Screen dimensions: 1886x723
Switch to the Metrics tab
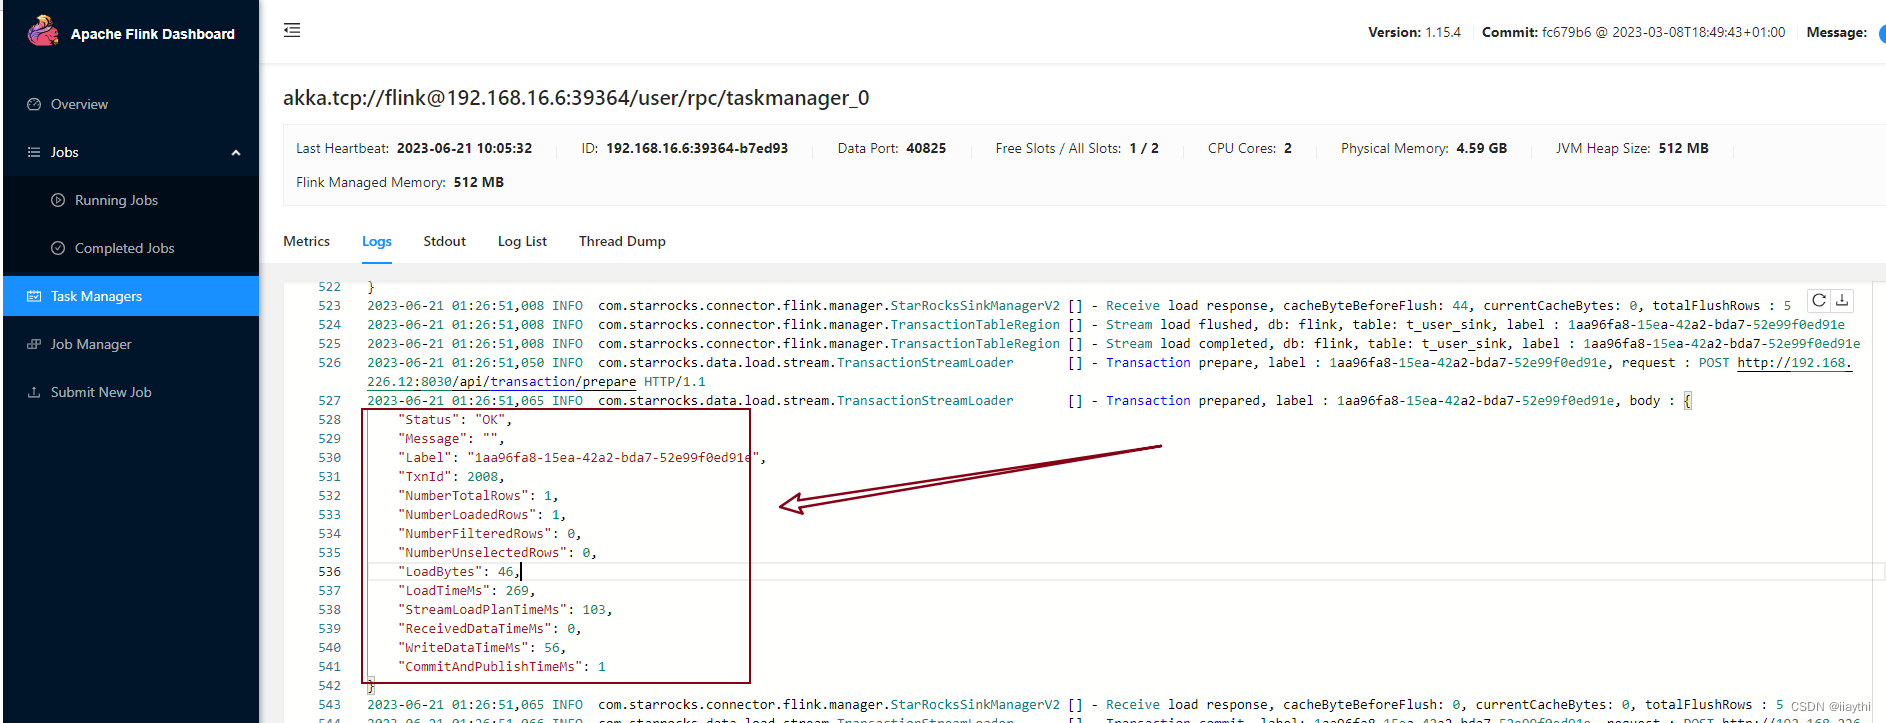tap(306, 241)
